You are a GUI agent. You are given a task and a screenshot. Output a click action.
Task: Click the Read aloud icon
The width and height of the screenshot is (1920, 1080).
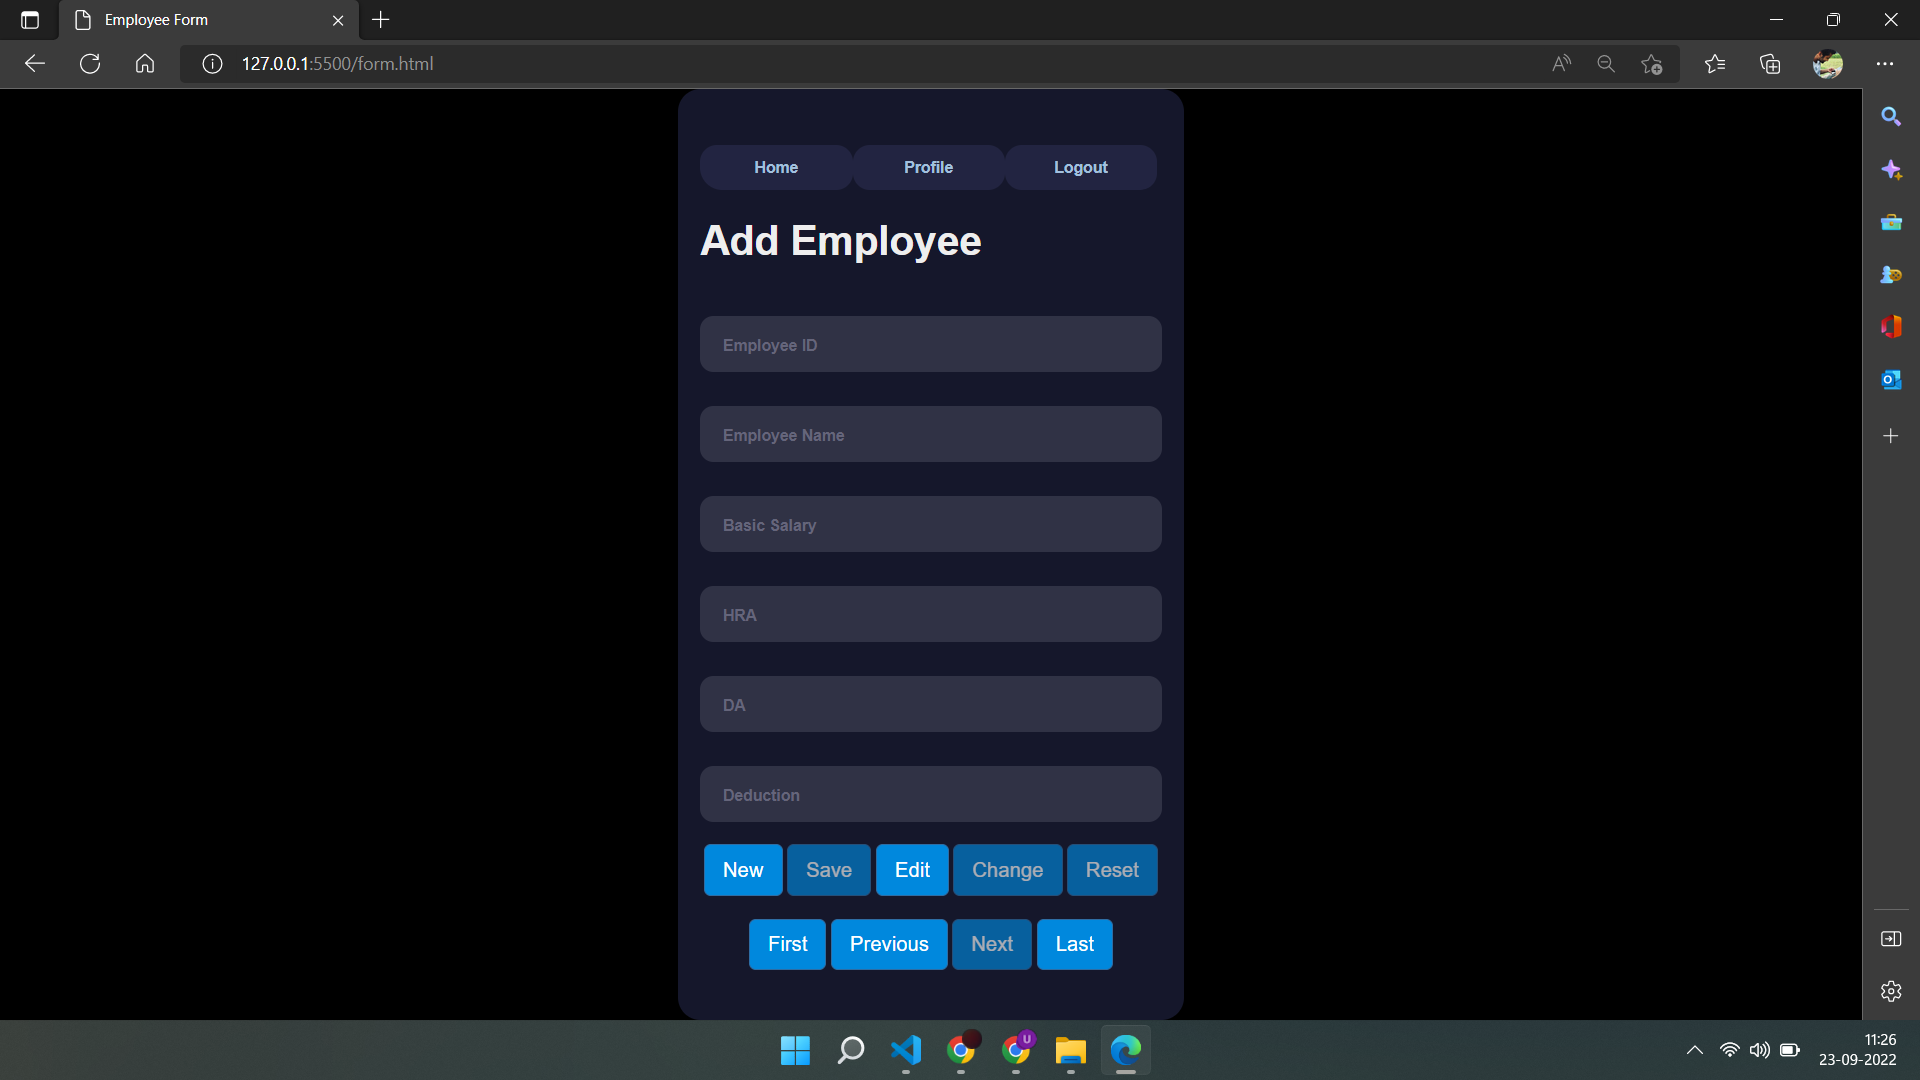click(1562, 63)
